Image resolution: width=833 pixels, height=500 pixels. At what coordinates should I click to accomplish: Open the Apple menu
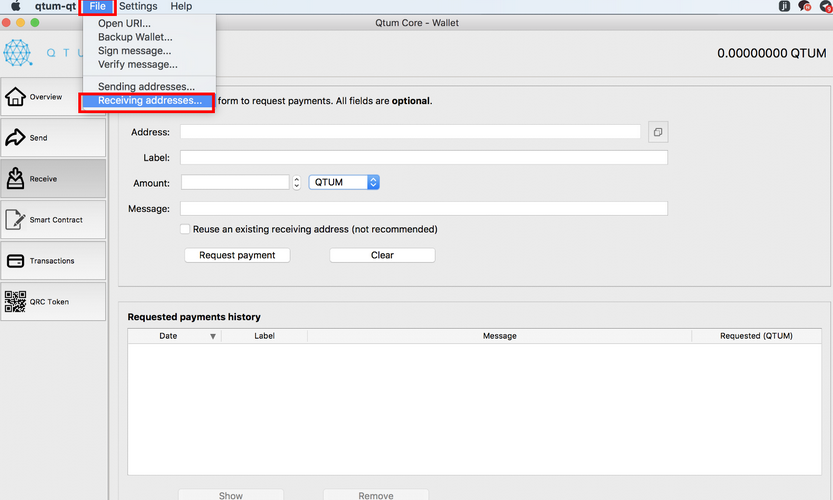tap(16, 6)
